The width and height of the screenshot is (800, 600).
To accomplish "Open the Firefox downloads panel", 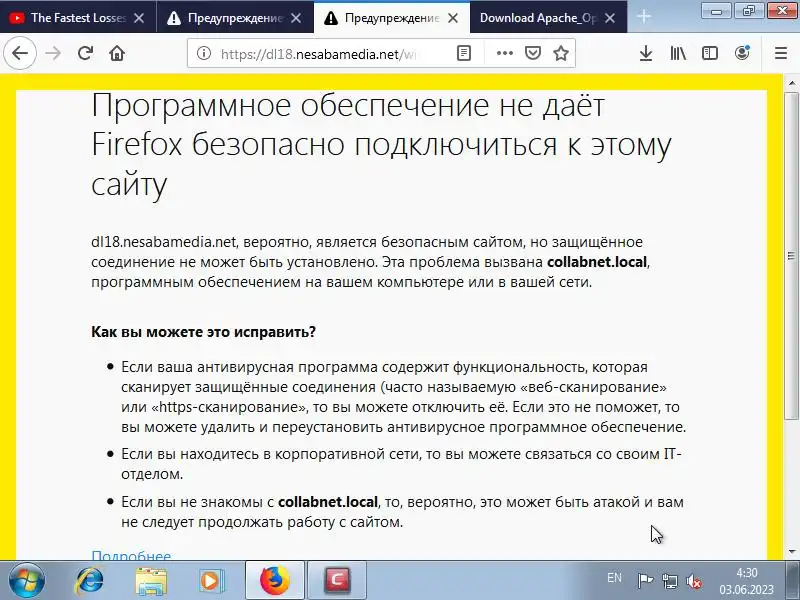I will pyautogui.click(x=646, y=53).
